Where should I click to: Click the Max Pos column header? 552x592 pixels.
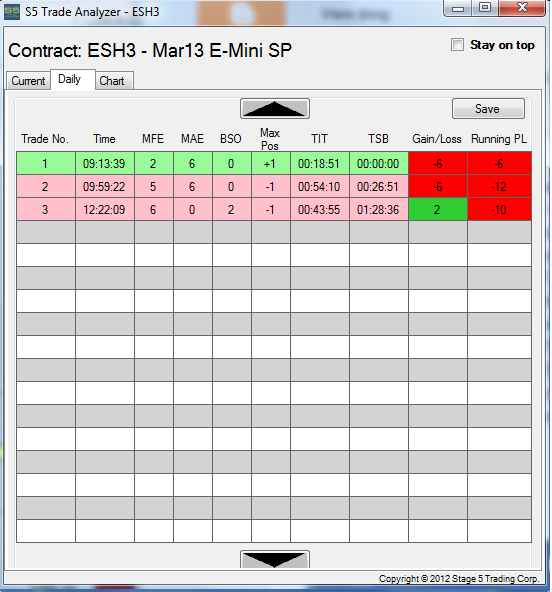tap(270, 139)
